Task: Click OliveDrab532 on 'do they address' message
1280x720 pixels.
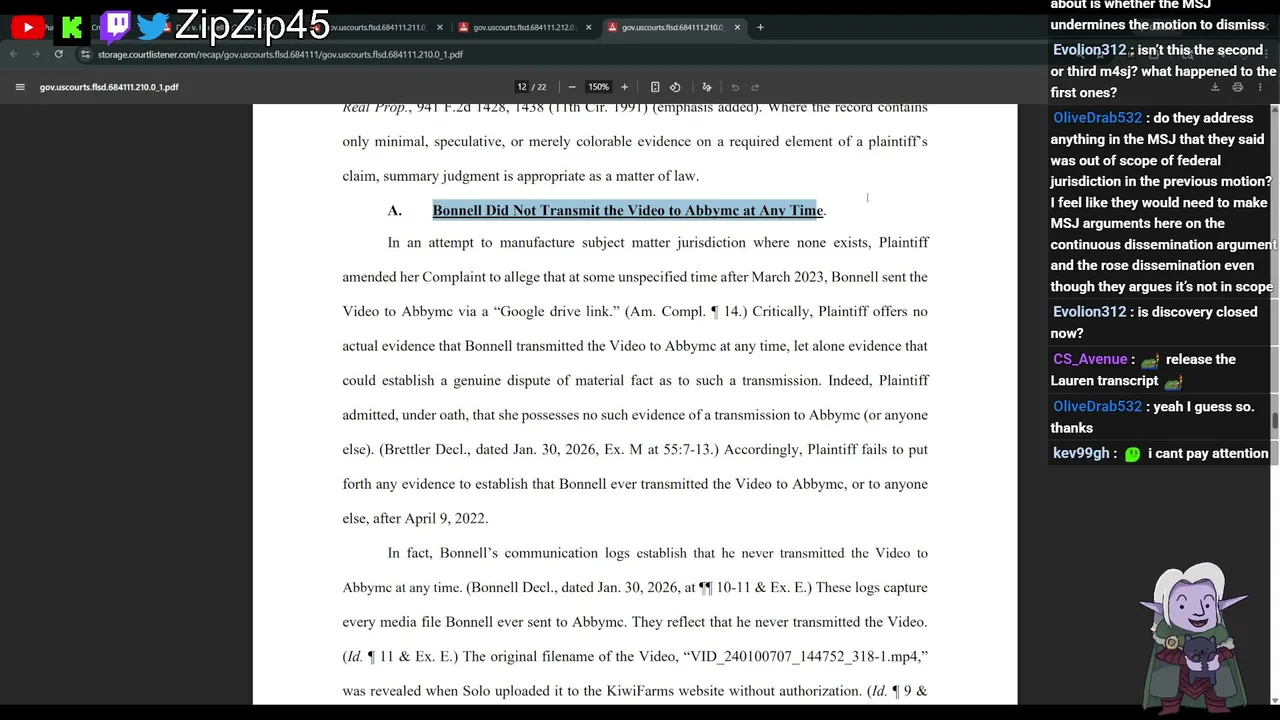Action: (1097, 118)
